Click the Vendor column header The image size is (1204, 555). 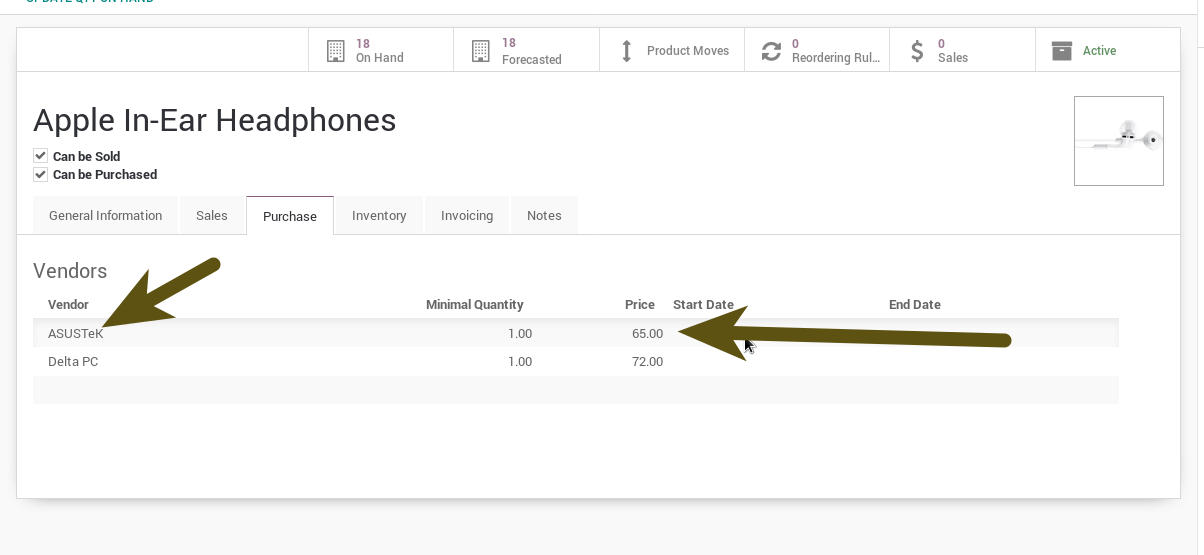click(x=69, y=305)
